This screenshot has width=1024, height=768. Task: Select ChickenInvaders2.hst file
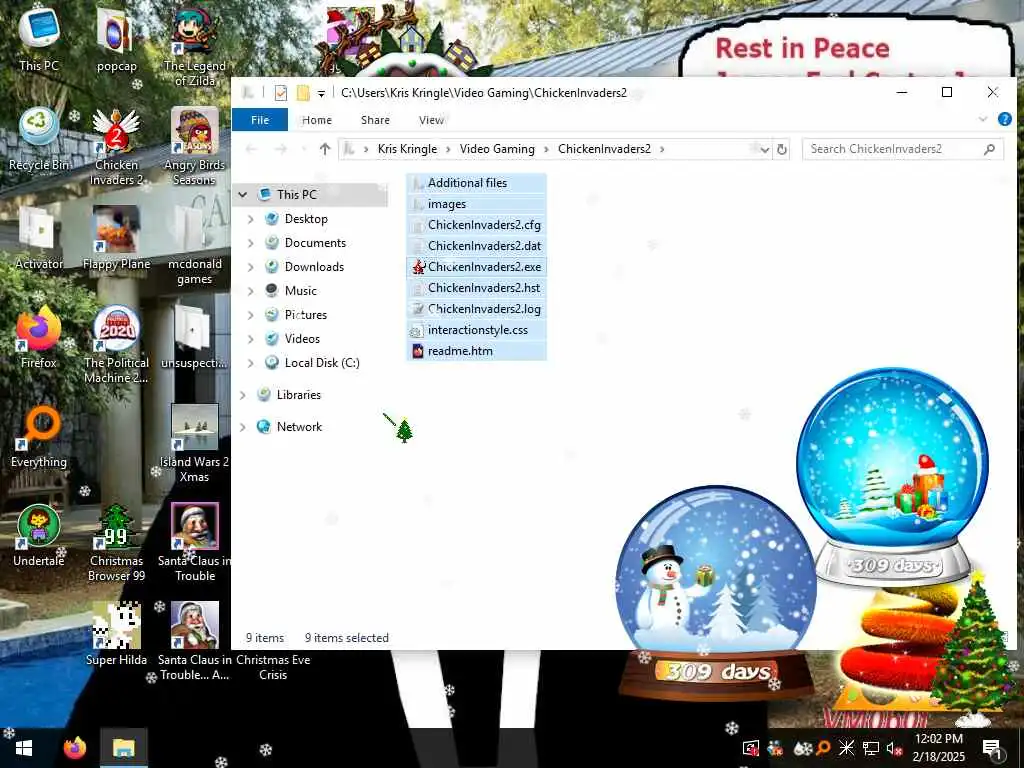coord(476,288)
